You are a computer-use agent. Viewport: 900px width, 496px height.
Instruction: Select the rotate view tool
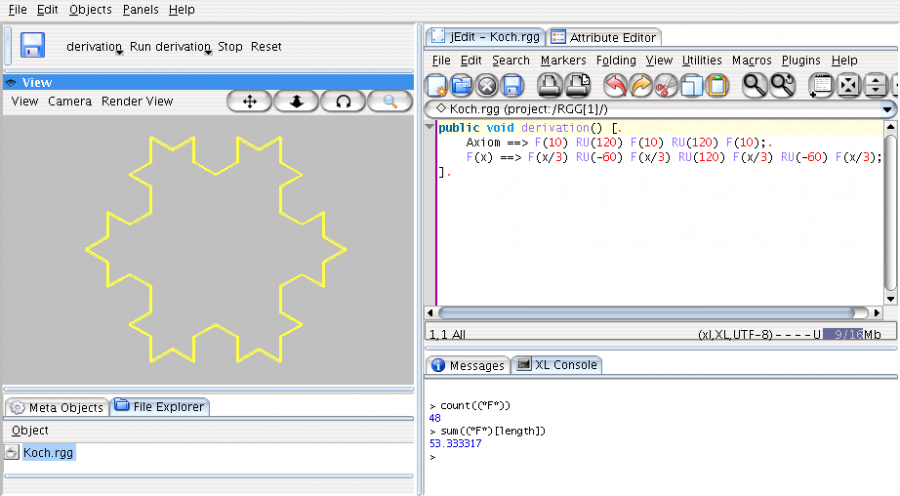[343, 101]
